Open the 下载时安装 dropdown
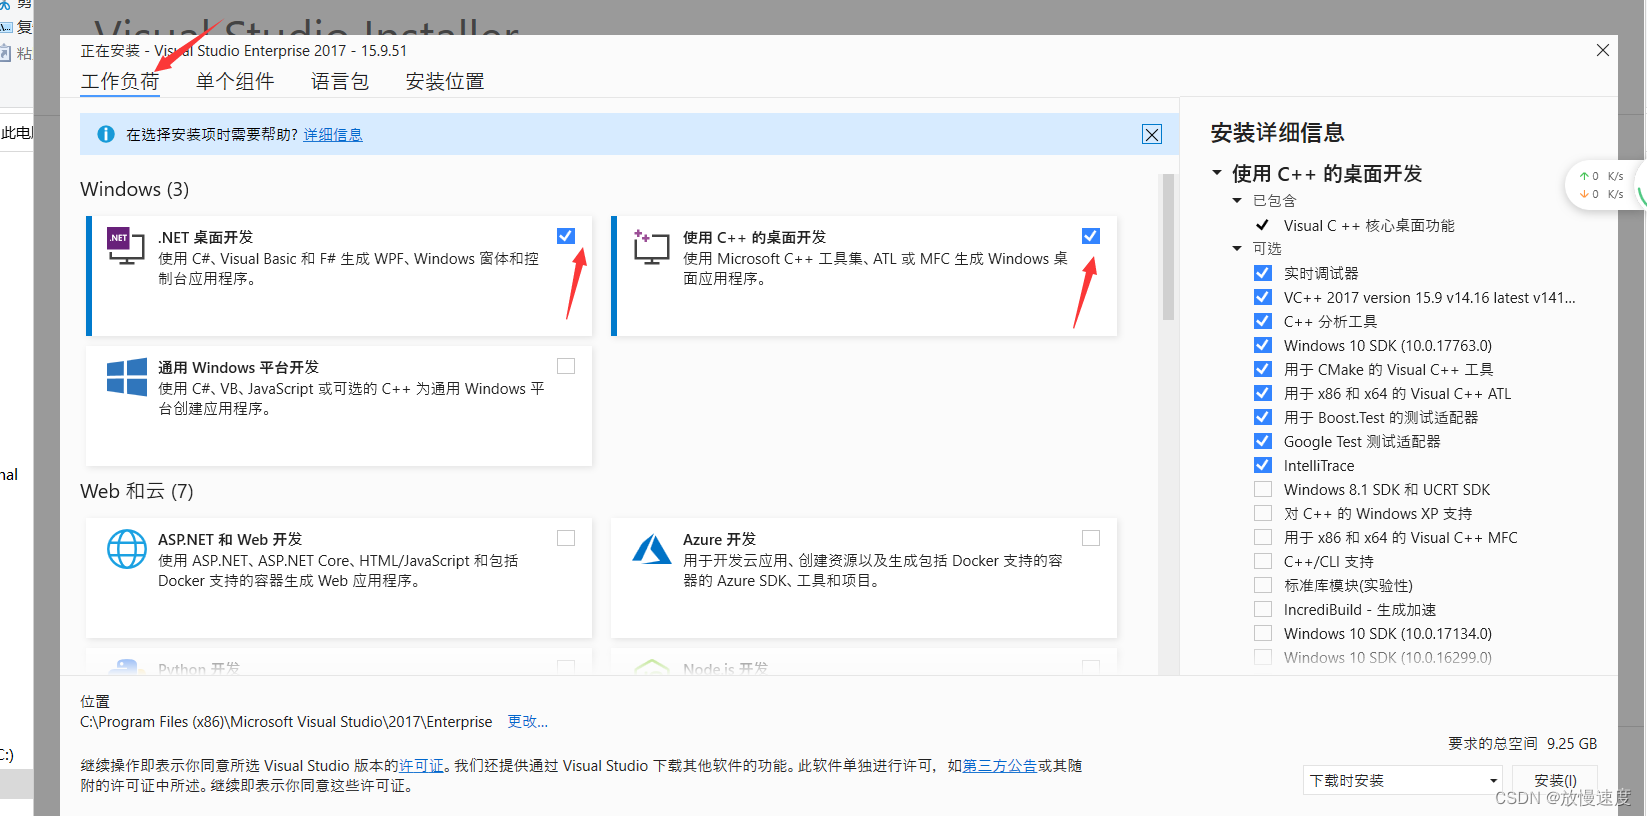Viewport: 1647px width, 816px height. pos(1403,780)
